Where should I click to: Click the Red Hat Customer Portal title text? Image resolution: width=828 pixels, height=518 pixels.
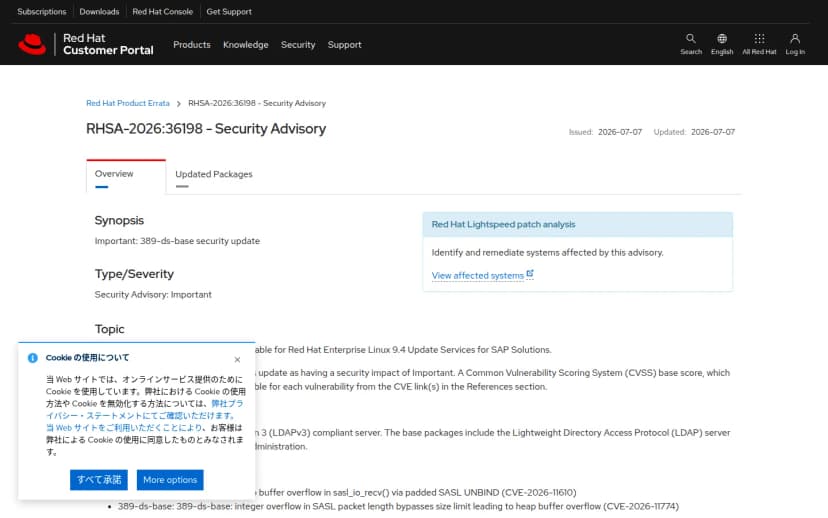[x=108, y=44]
